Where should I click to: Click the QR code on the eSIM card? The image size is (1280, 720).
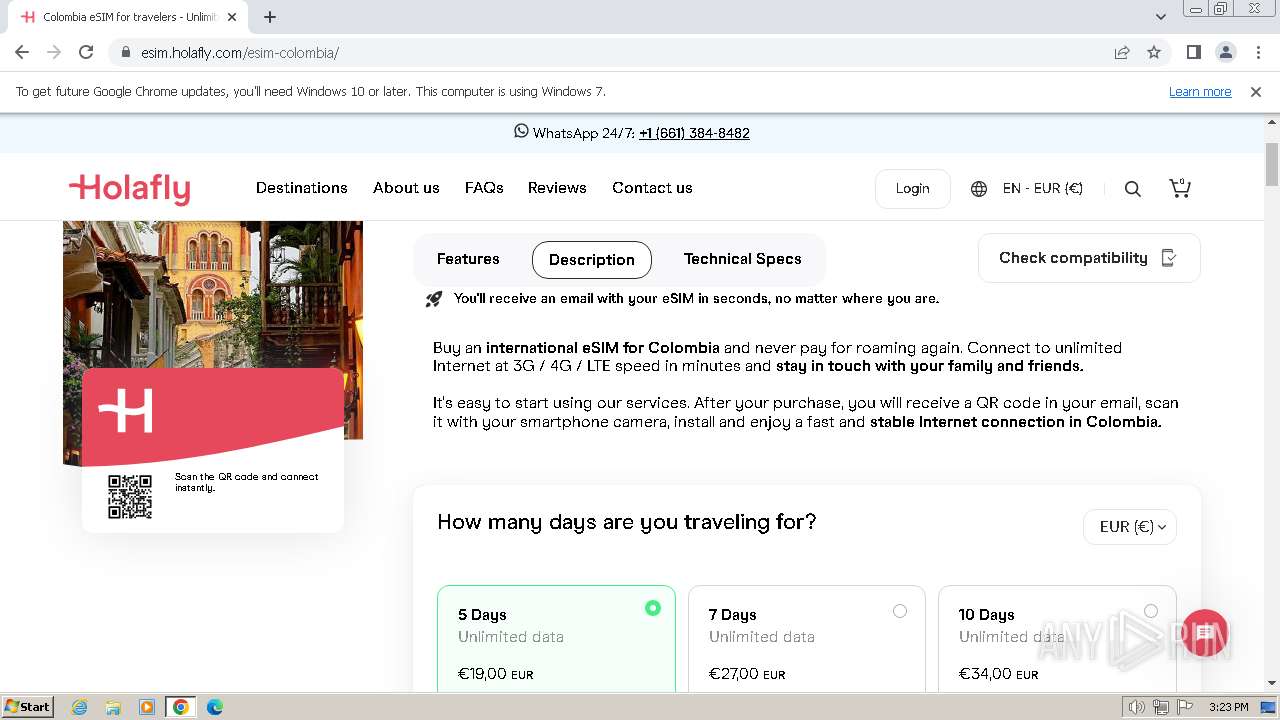click(x=130, y=497)
